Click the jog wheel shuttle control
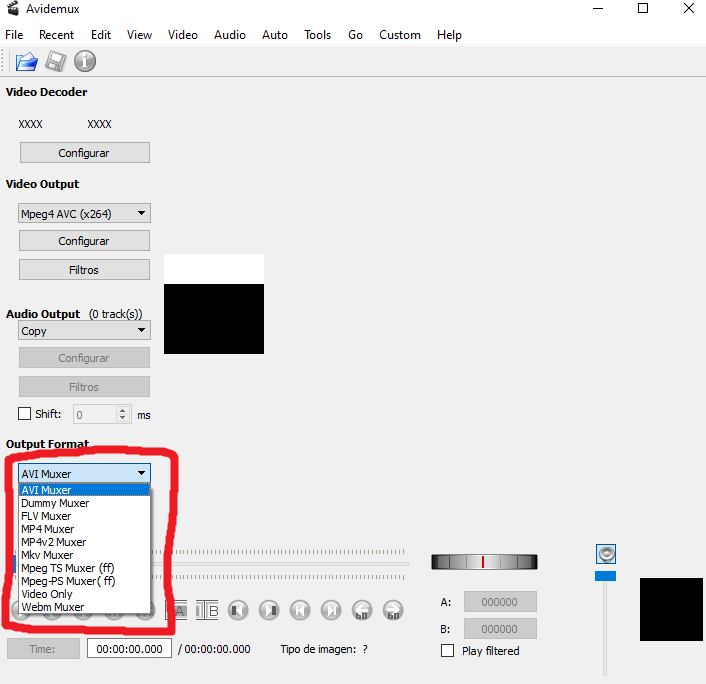This screenshot has height=684, width=706. [x=484, y=562]
